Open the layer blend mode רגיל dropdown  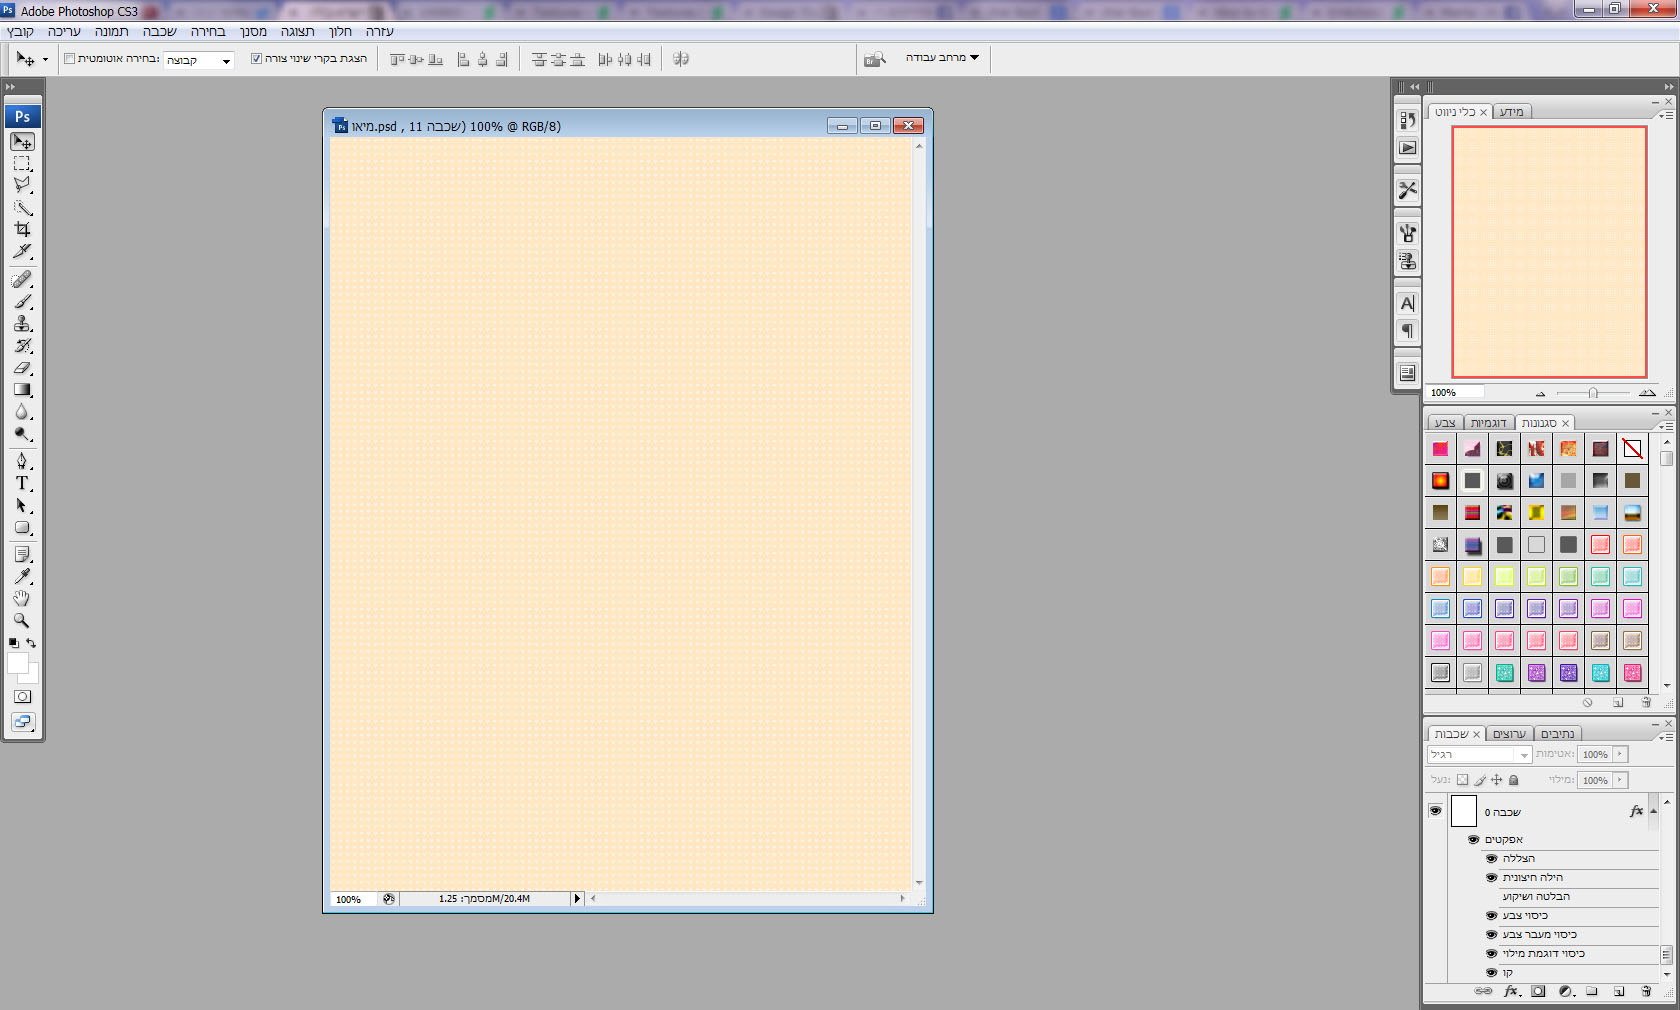point(1478,754)
